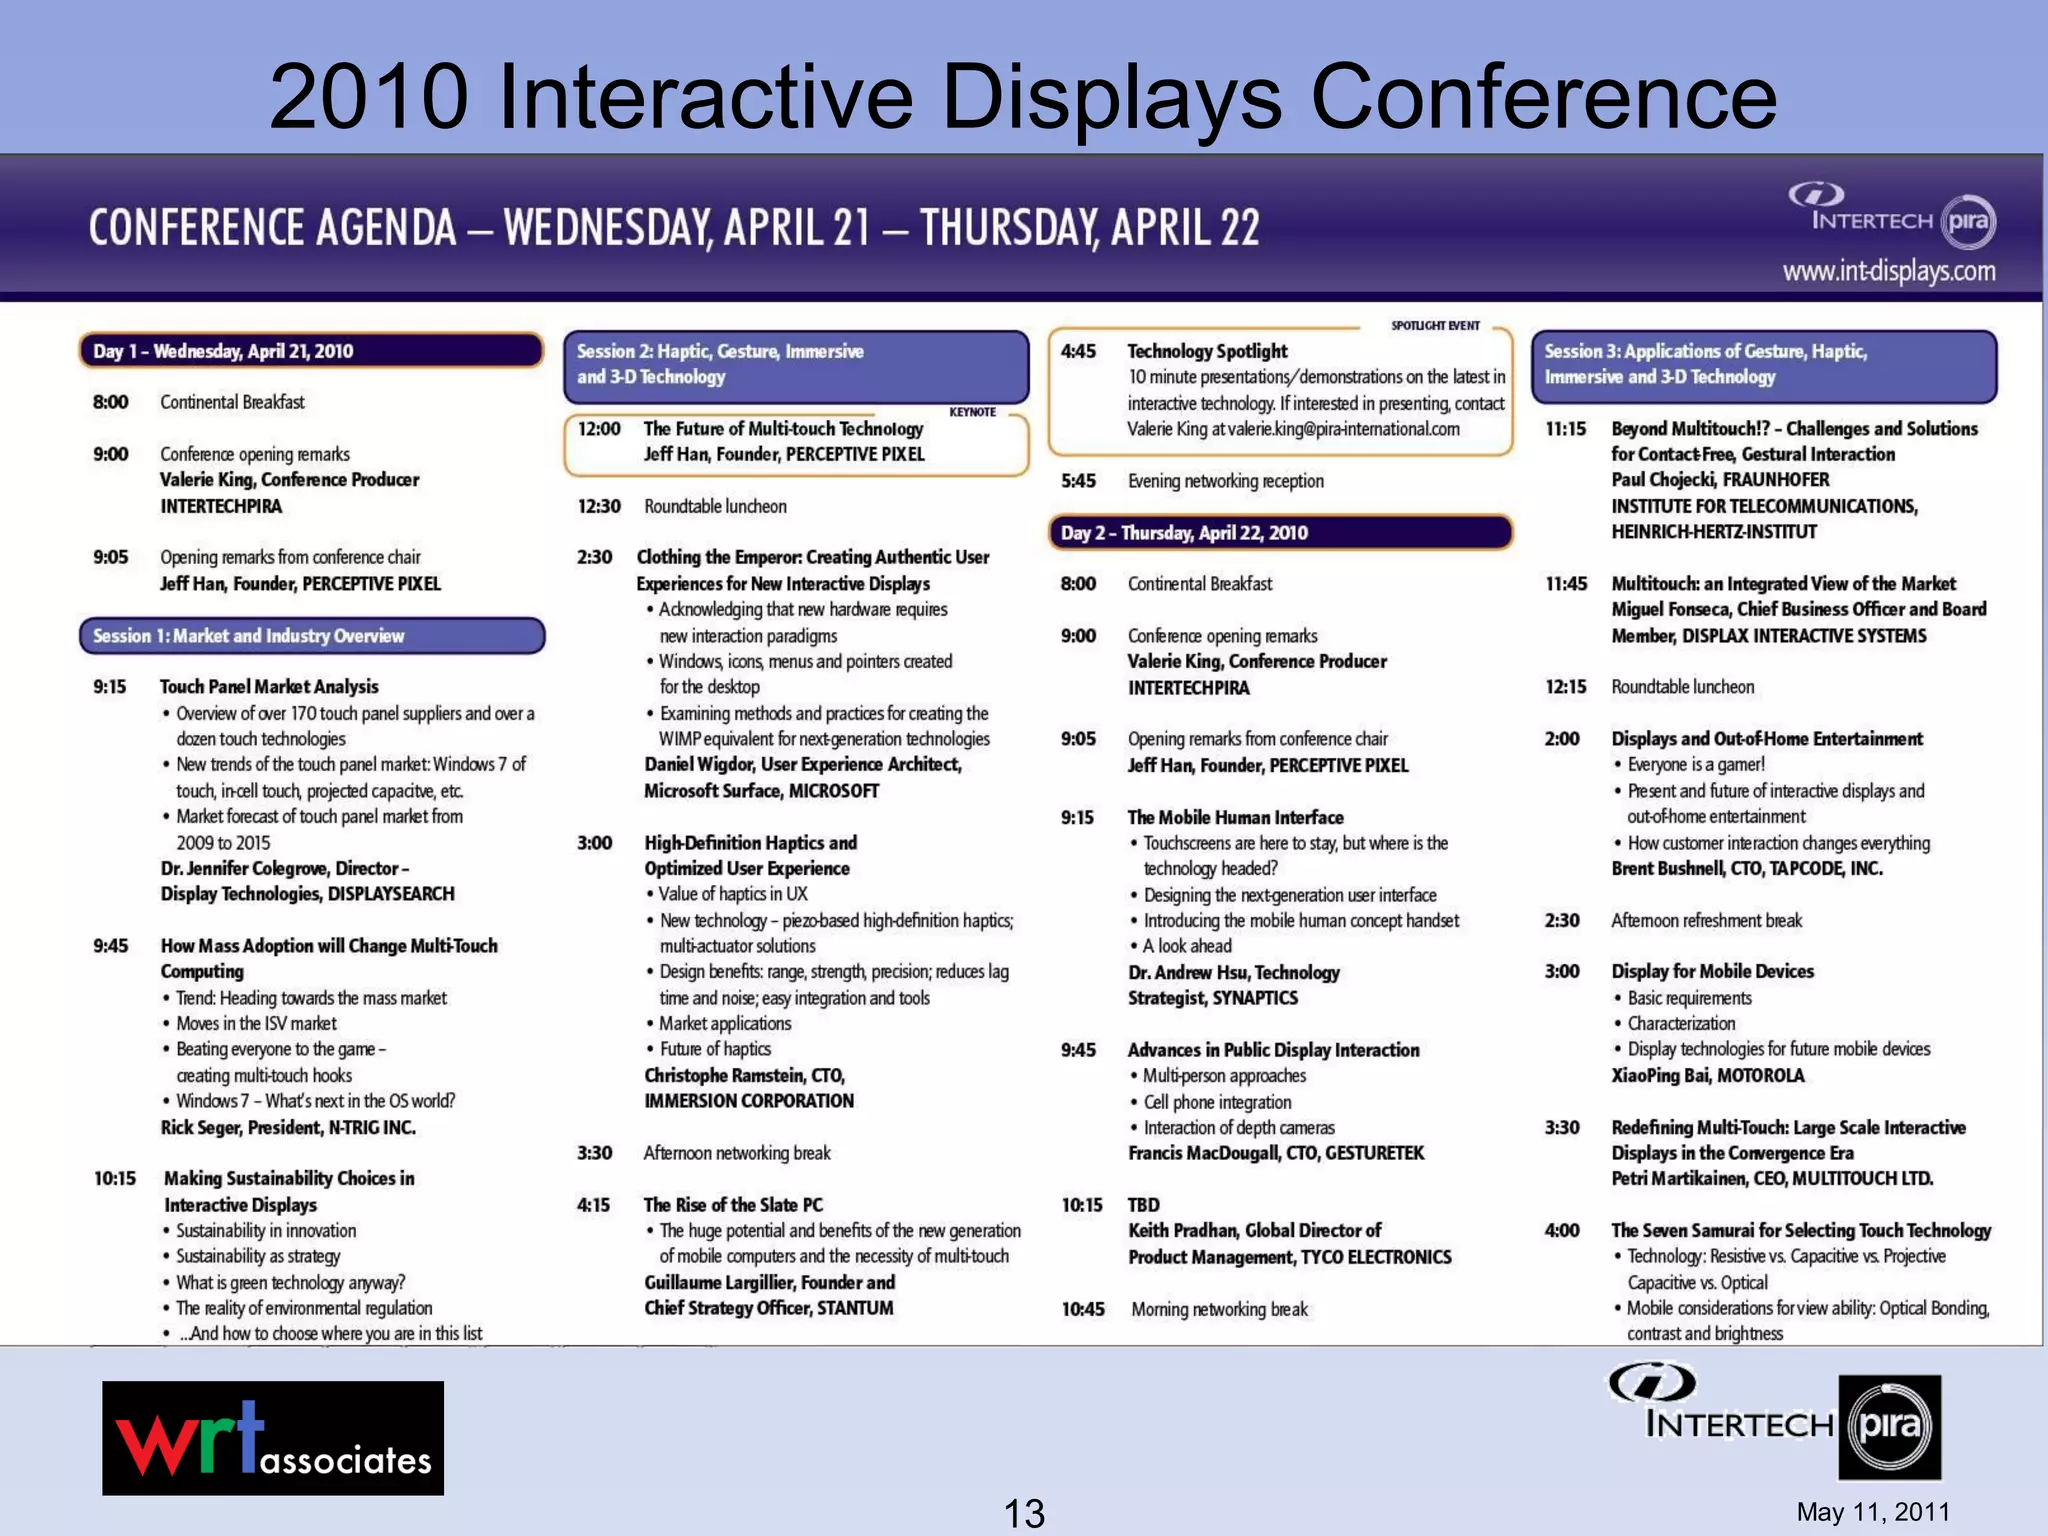Click the 'SPOTLIGHT EVENT' label
The image size is (2048, 1536).
coord(1435,325)
